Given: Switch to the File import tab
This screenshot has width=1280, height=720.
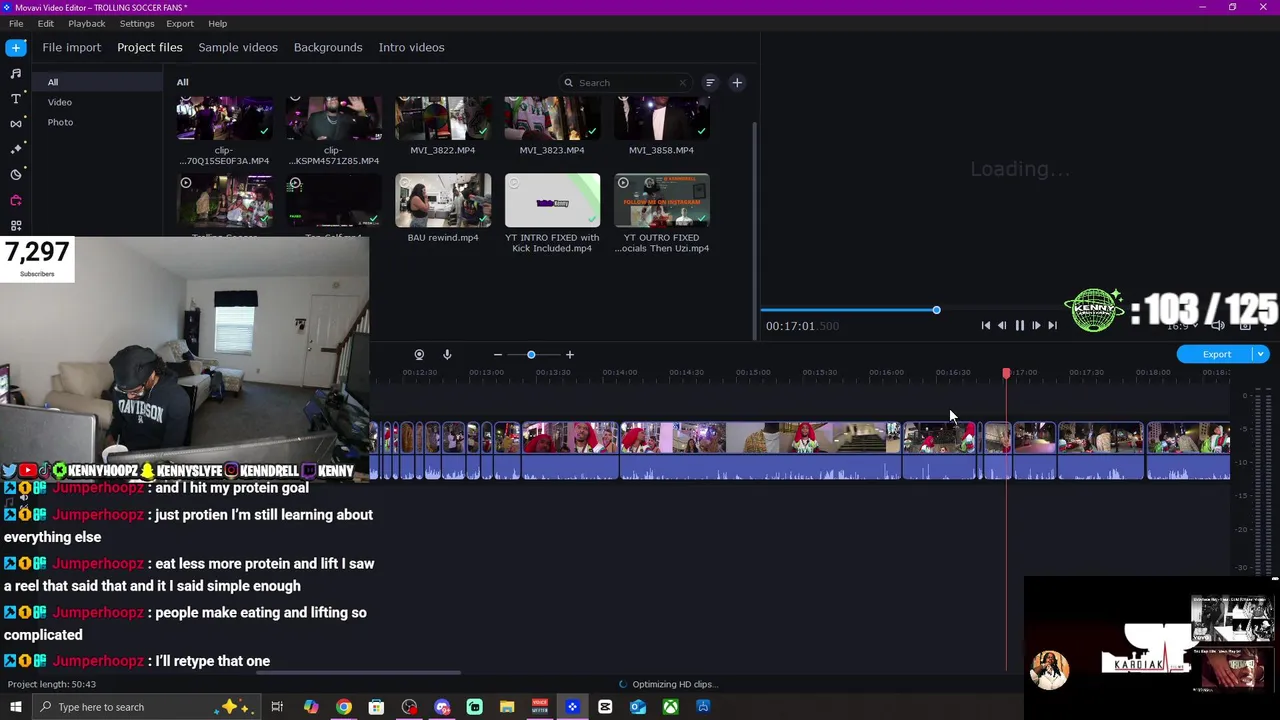Looking at the screenshot, I should (x=71, y=47).
